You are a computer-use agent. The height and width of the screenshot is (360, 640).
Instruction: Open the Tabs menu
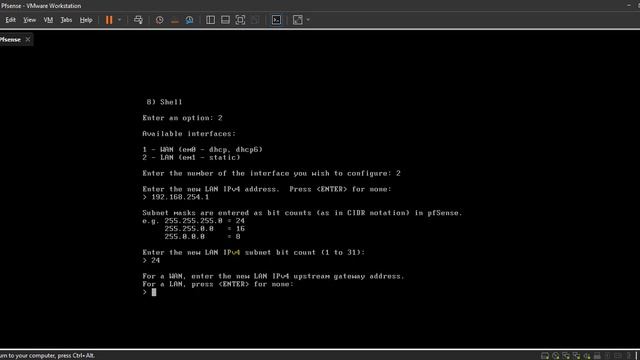click(66, 20)
